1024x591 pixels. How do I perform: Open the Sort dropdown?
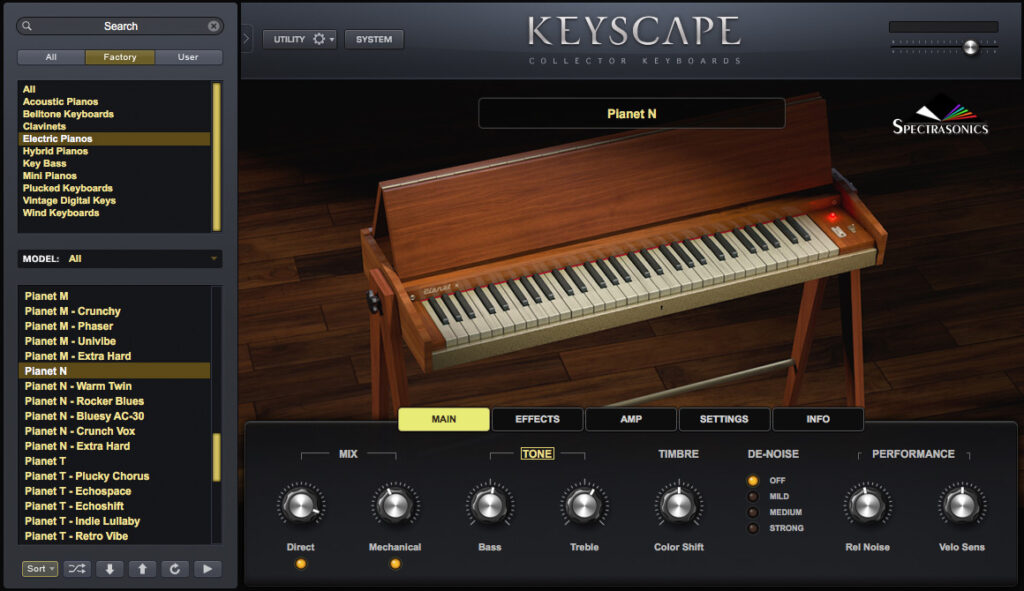[37, 568]
